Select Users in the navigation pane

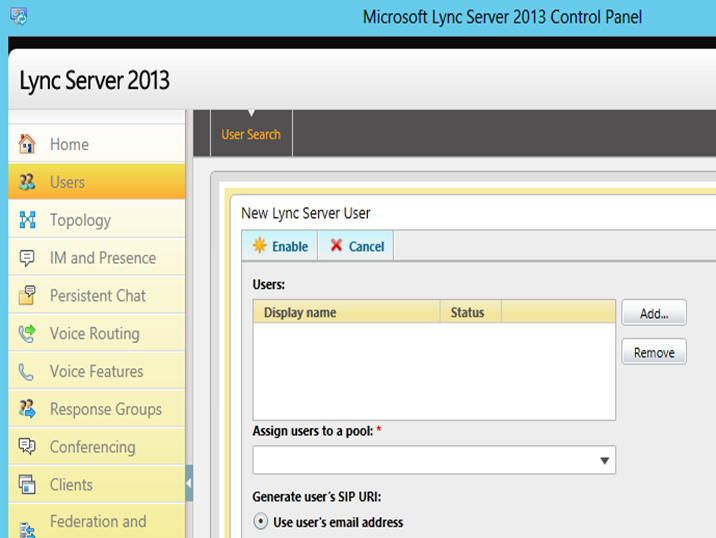pyautogui.click(x=97, y=182)
